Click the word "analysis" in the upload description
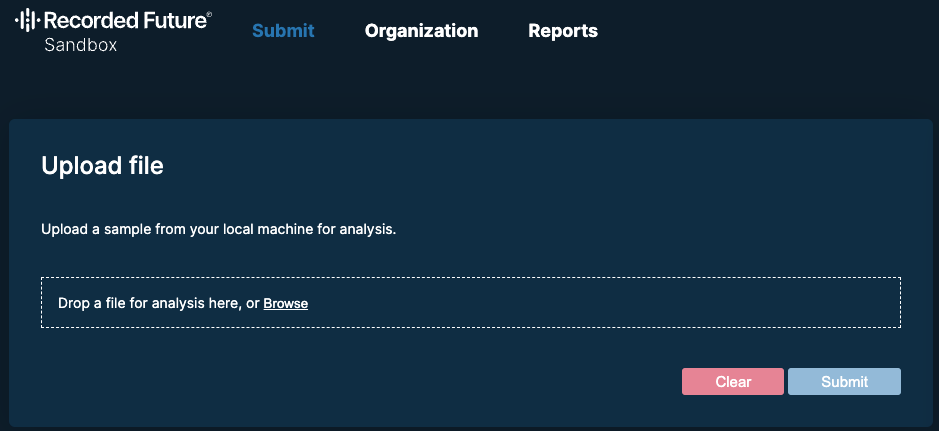This screenshot has height=431, width=939. tap(368, 230)
